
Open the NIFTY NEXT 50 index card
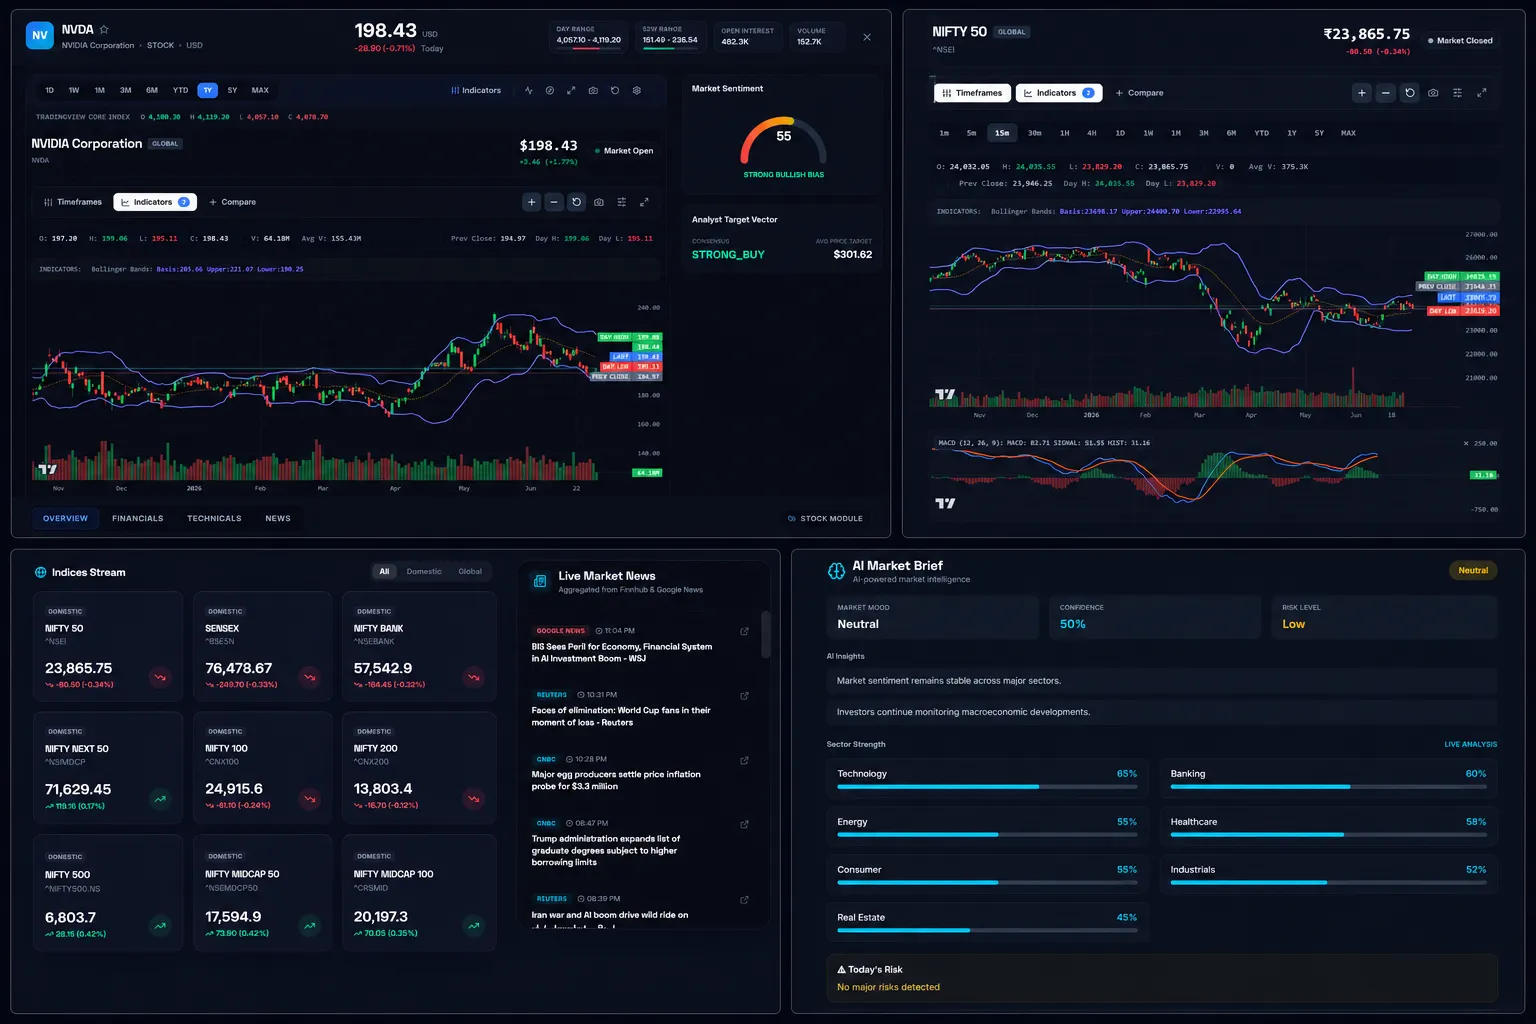click(108, 768)
